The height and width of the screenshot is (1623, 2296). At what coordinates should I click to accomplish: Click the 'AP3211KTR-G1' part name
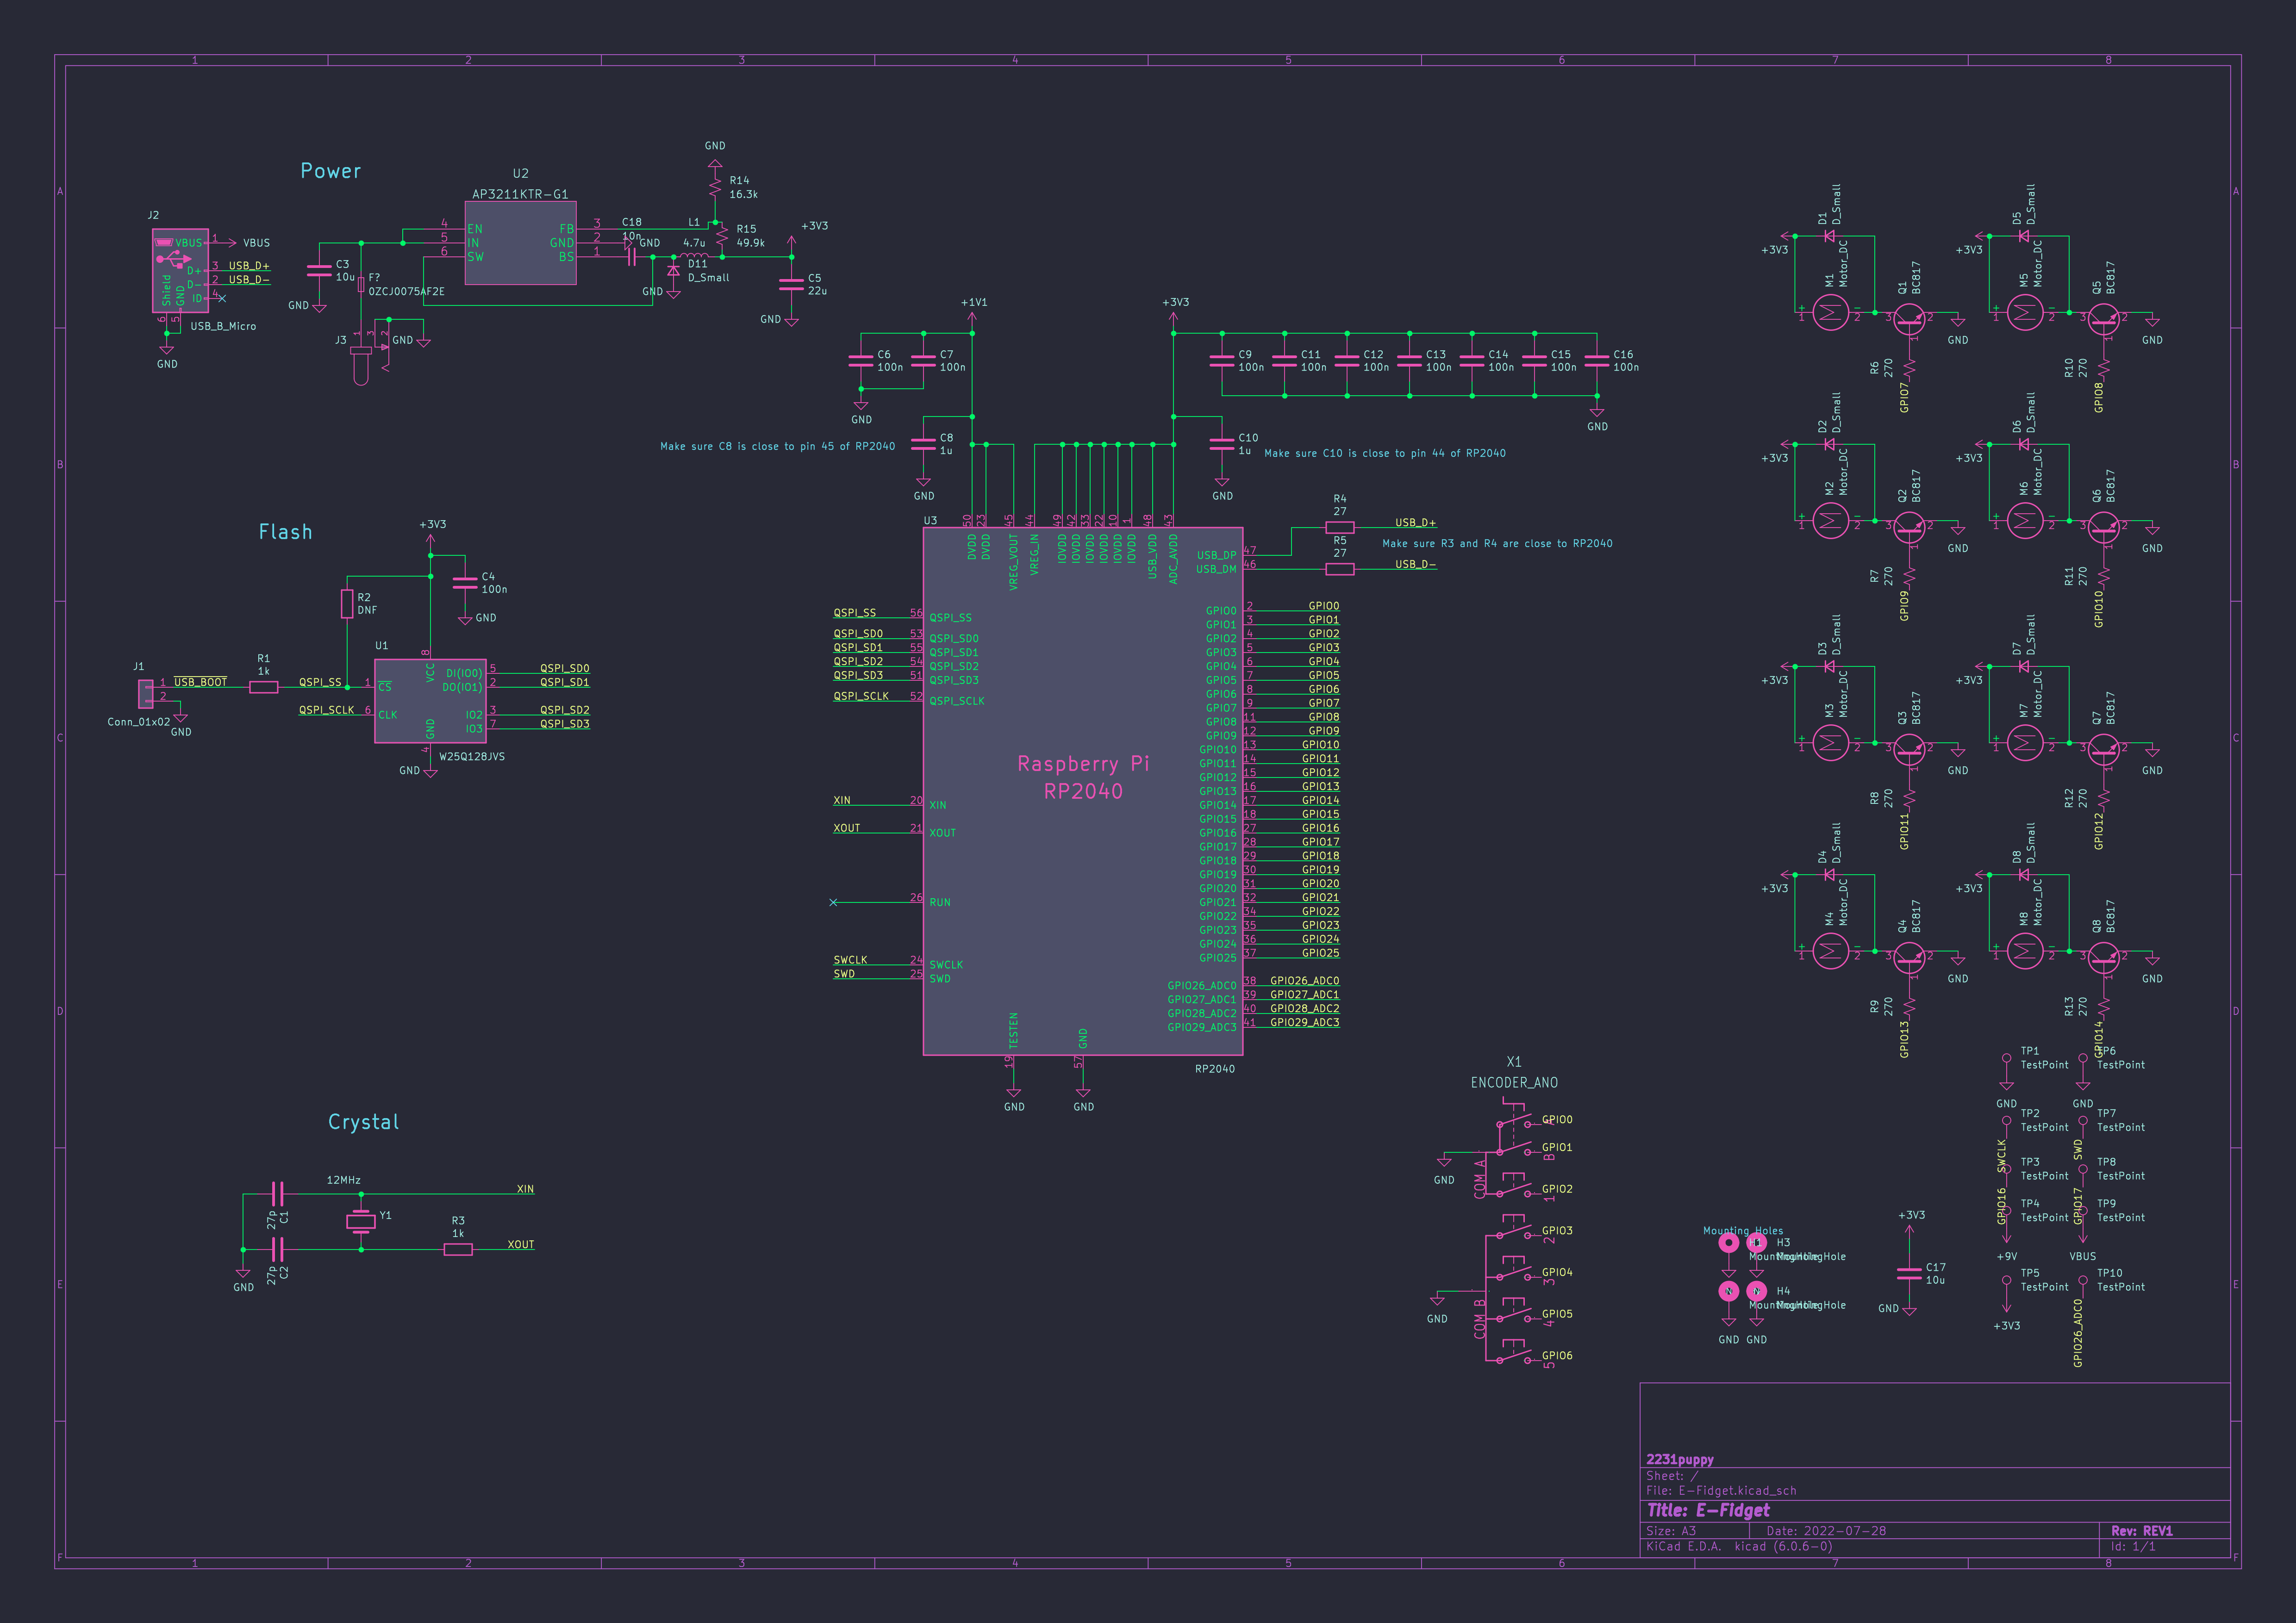pyautogui.click(x=520, y=194)
